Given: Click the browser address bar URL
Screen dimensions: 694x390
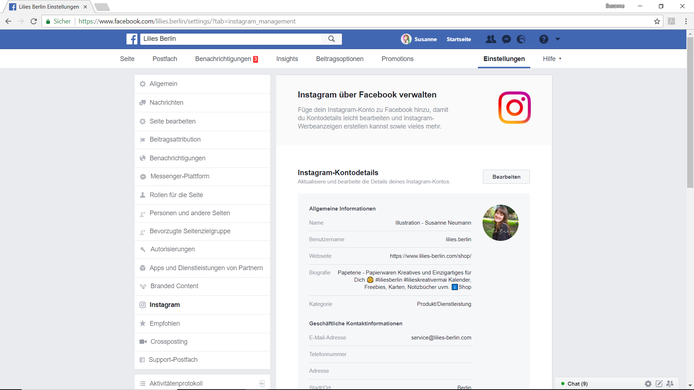Looking at the screenshot, I should (187, 21).
